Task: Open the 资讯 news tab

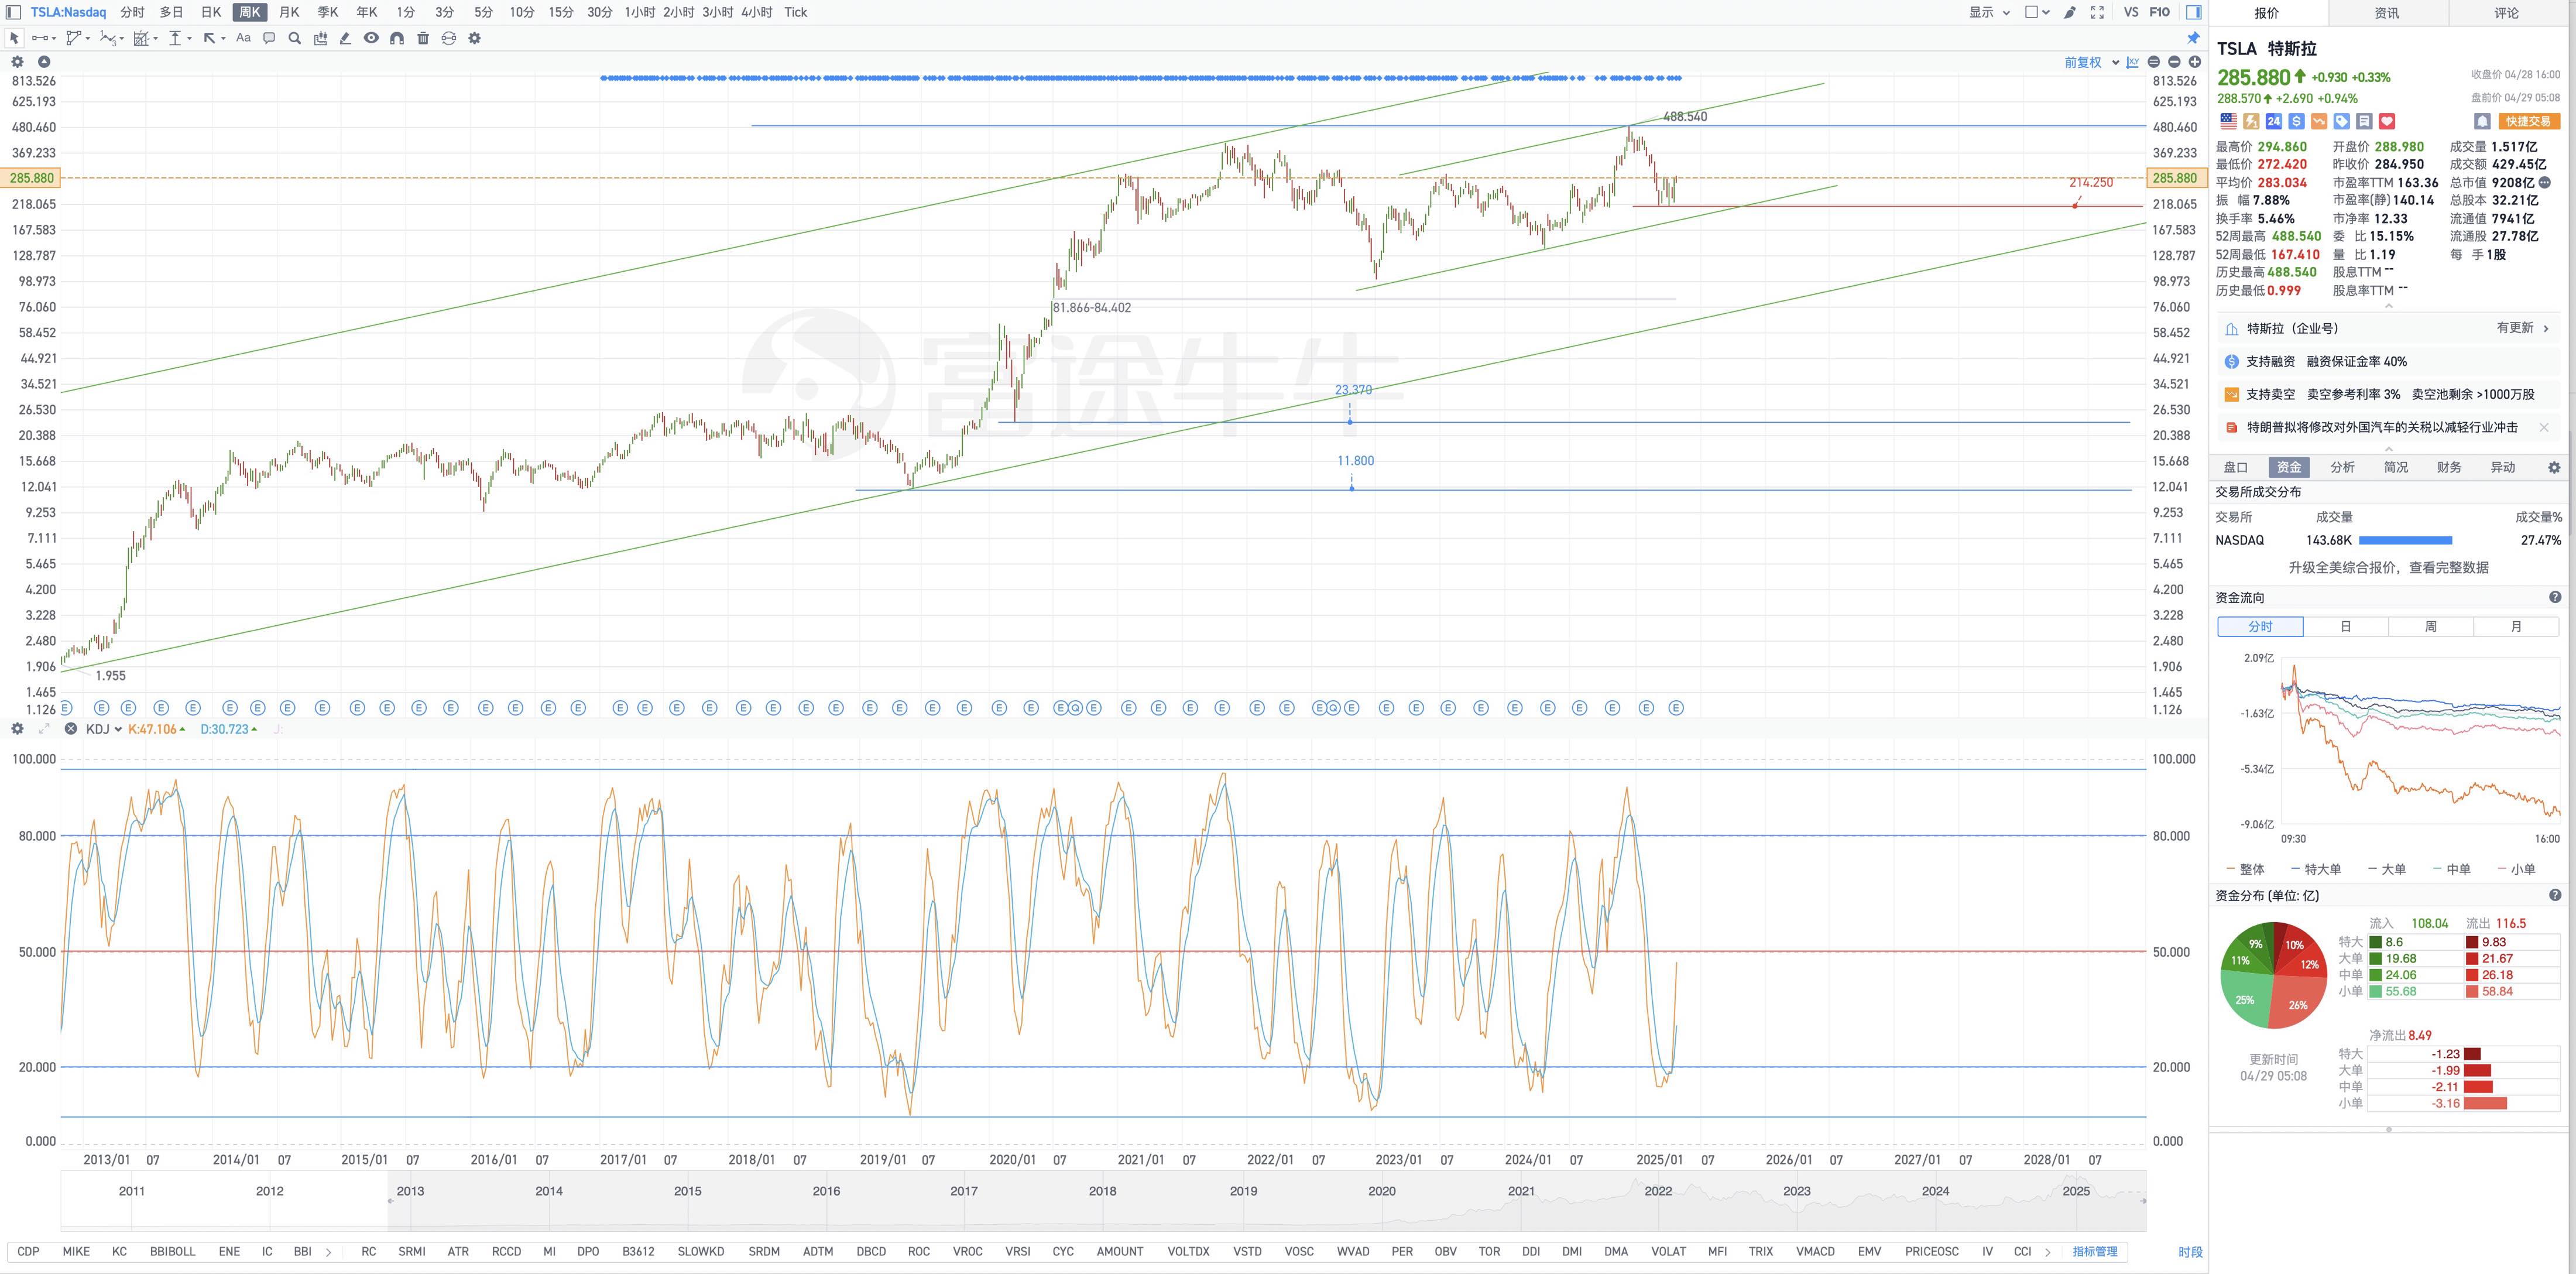Action: click(x=2387, y=13)
